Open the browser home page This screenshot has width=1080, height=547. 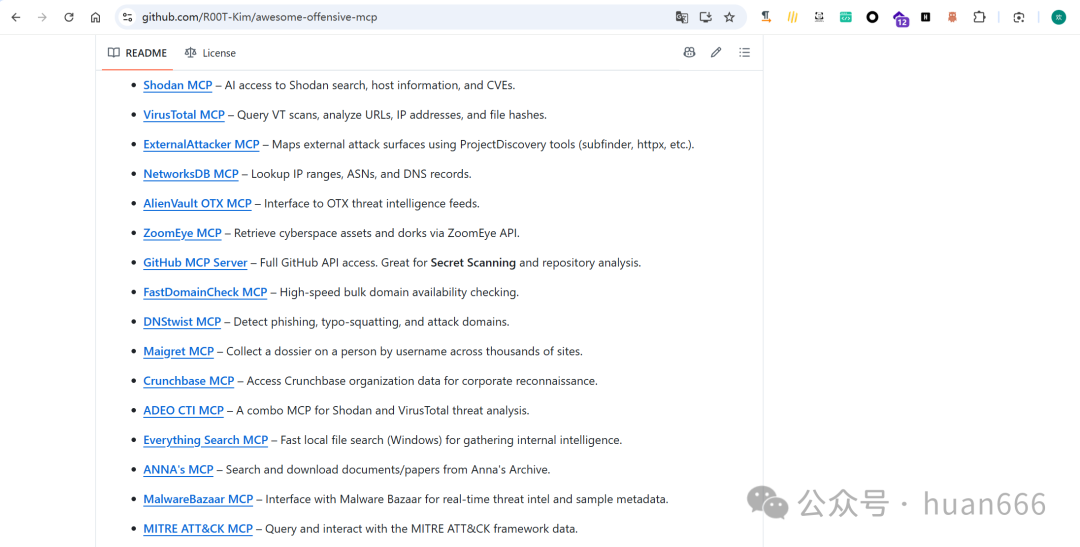coord(96,17)
